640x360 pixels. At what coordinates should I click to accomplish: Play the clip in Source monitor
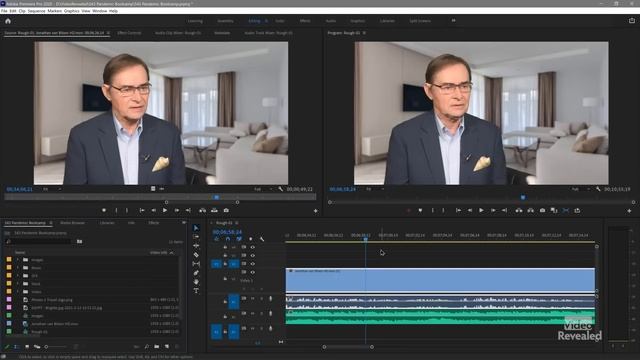click(x=165, y=210)
